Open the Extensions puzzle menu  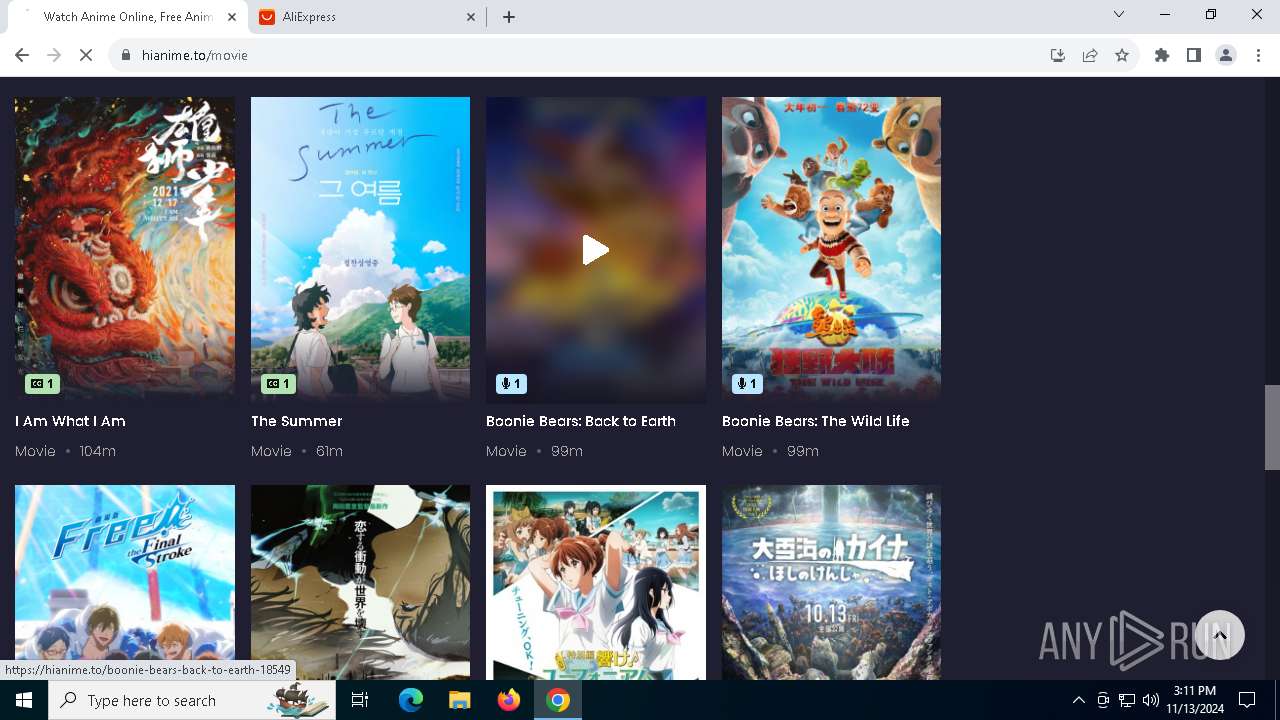coord(1162,55)
